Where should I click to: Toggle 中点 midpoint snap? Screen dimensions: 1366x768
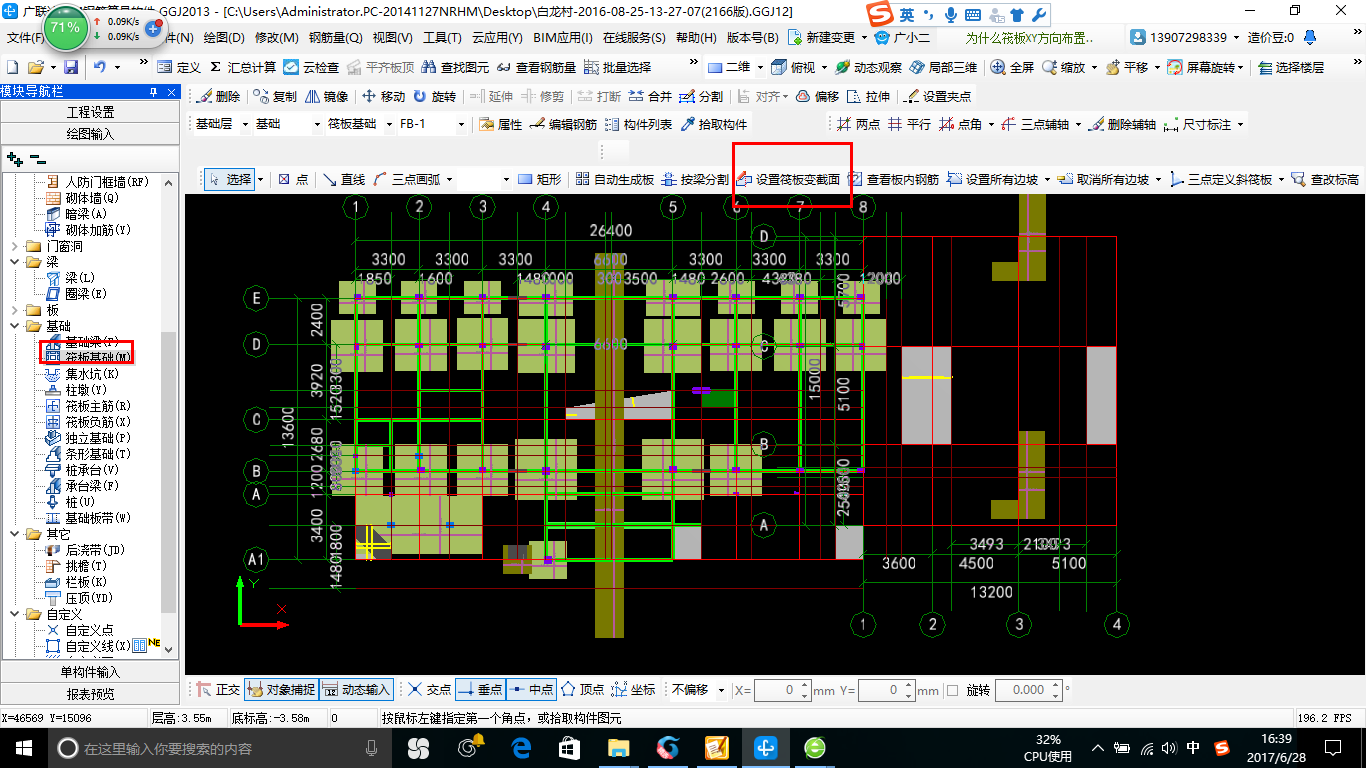click(531, 690)
